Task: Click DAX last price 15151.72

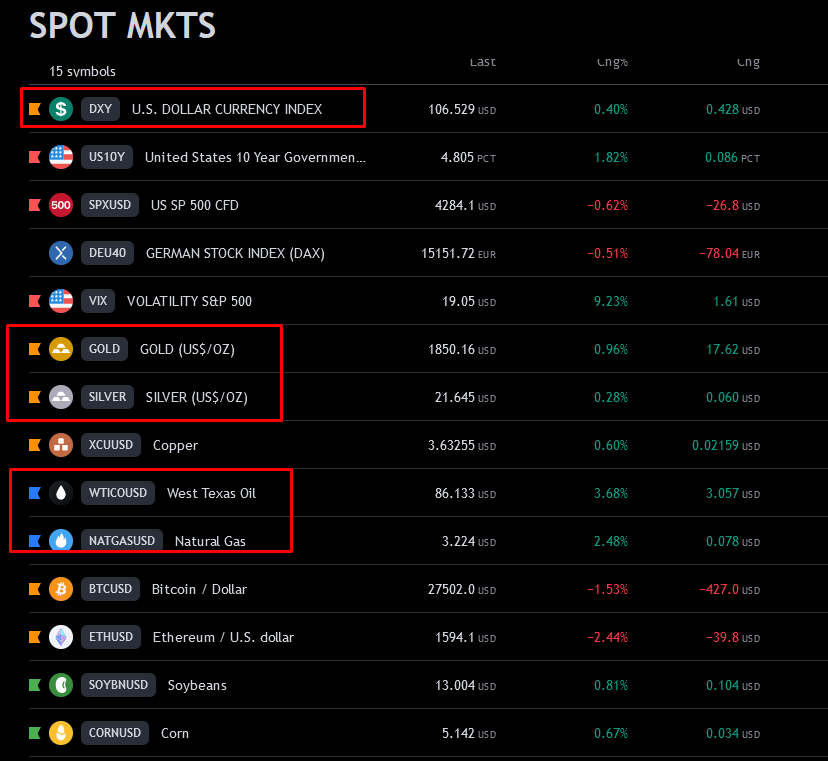Action: 448,253
